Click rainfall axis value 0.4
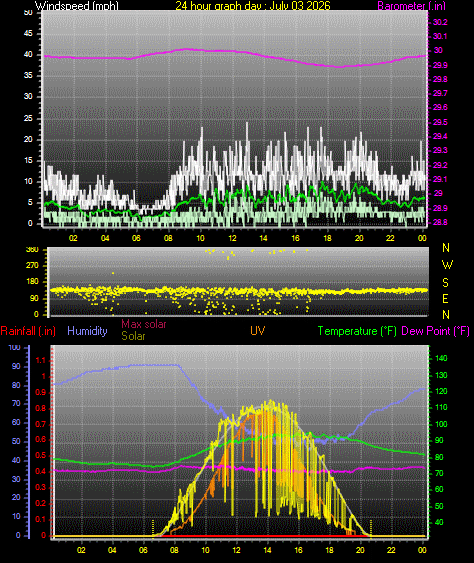 coord(41,471)
